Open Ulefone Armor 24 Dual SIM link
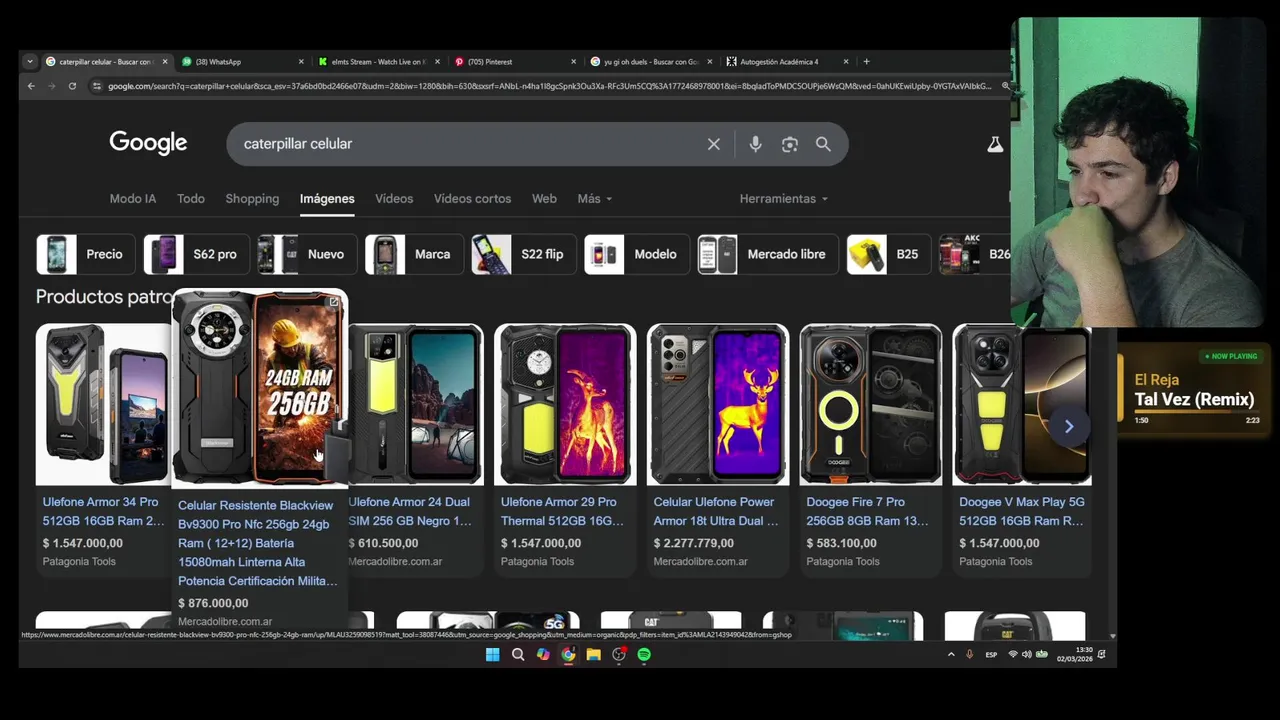 pos(410,511)
